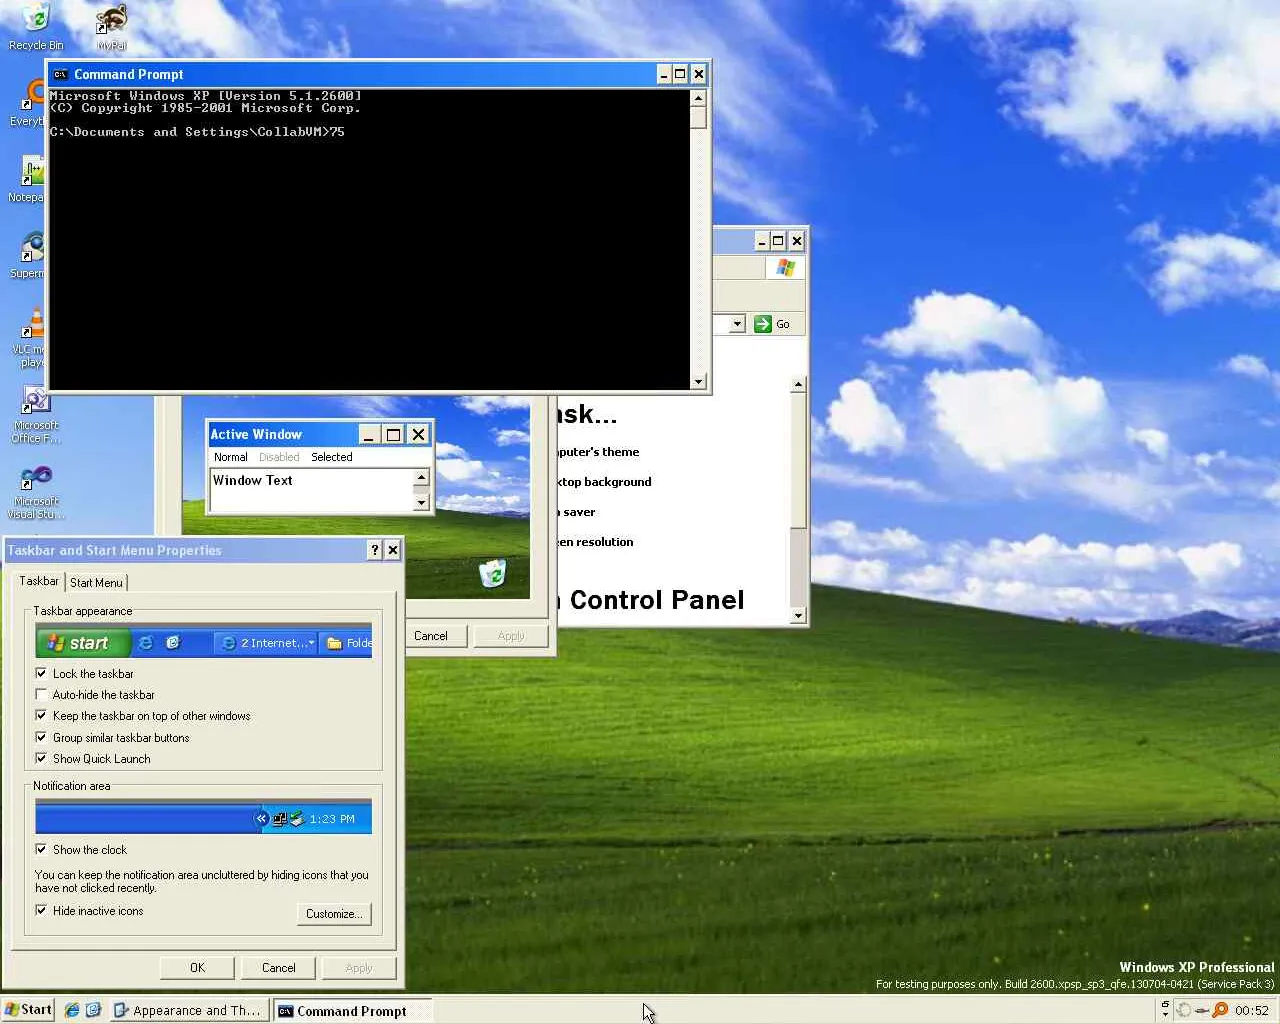Open the Safely Remove Hardware tray icon
The height and width of the screenshot is (1024, 1280).
tap(1202, 1010)
